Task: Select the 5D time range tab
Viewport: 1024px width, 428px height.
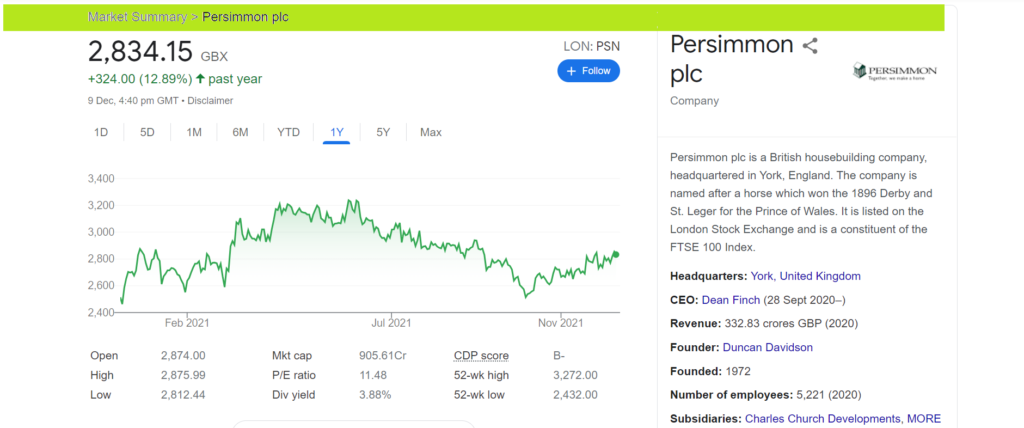Action: tap(147, 132)
